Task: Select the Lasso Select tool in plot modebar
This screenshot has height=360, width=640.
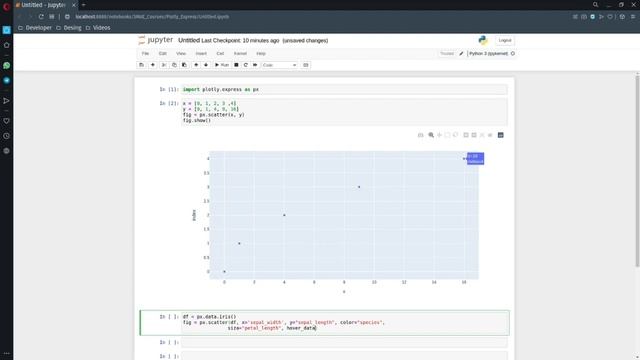Action: (x=456, y=135)
